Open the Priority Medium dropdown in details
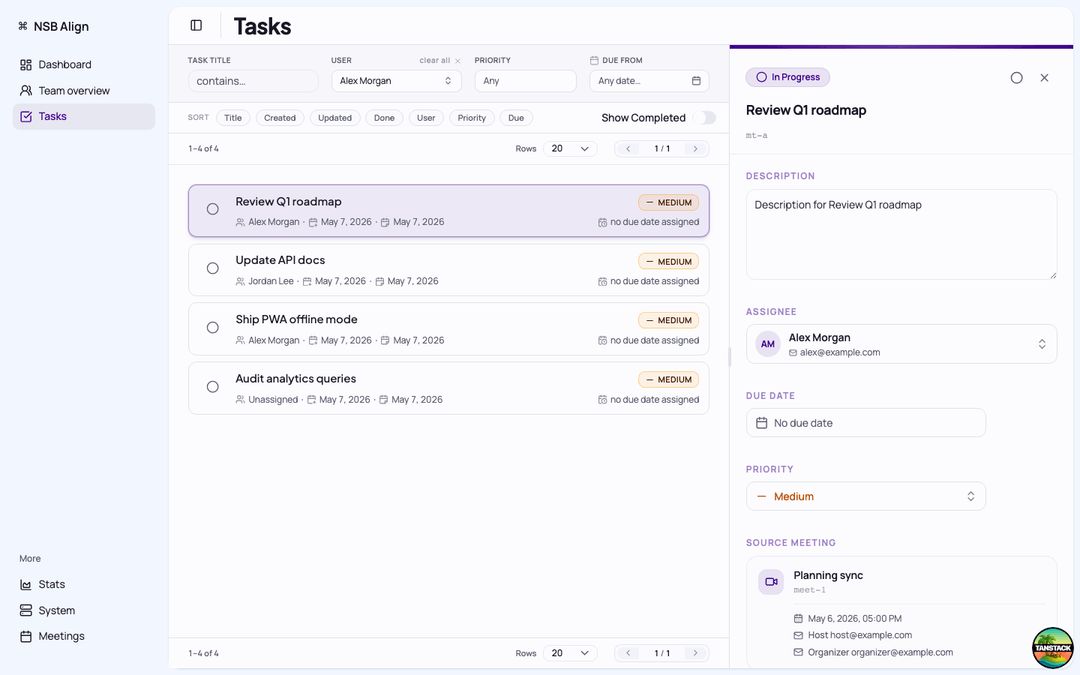 point(866,496)
